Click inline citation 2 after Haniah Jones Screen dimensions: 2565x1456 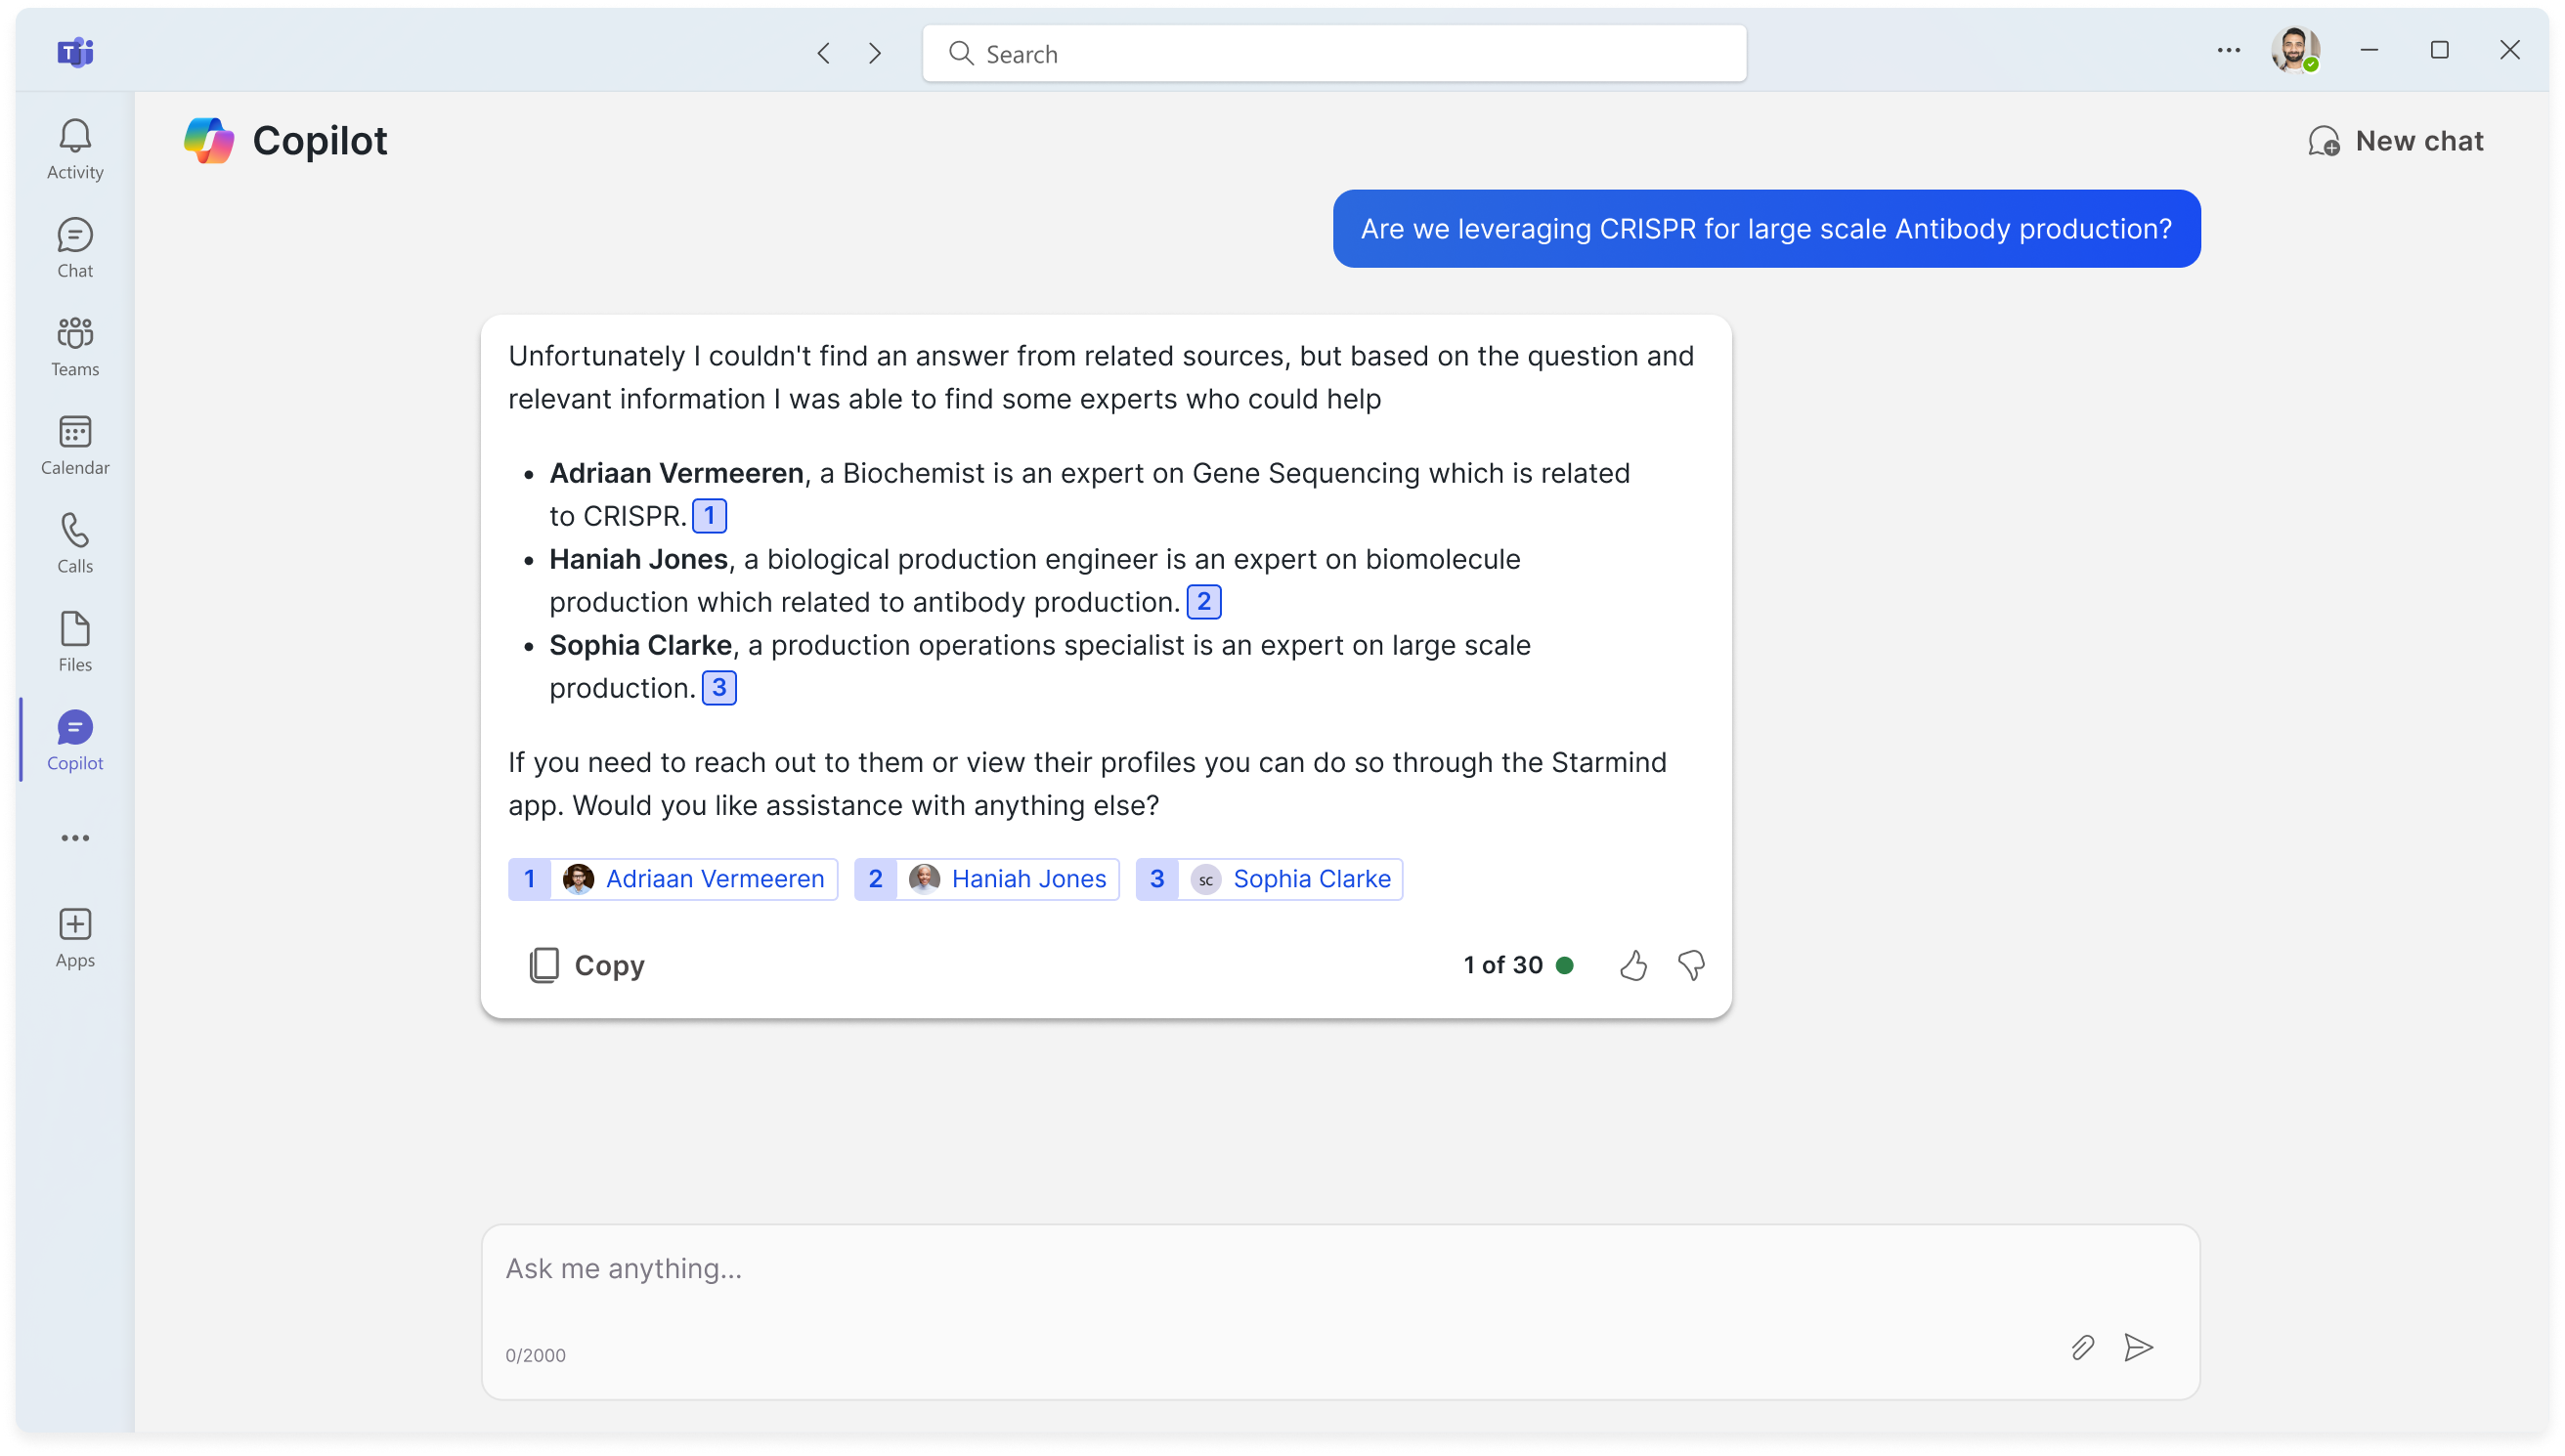1203,602
